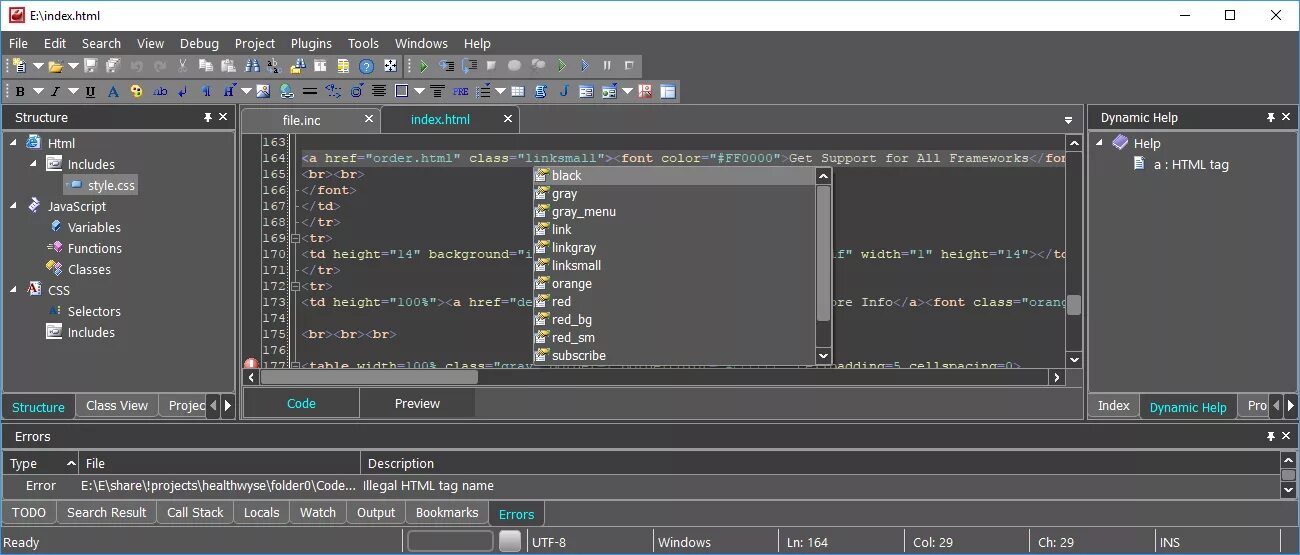Collapse the Html tree node
The image size is (1300, 555).
(x=14, y=143)
